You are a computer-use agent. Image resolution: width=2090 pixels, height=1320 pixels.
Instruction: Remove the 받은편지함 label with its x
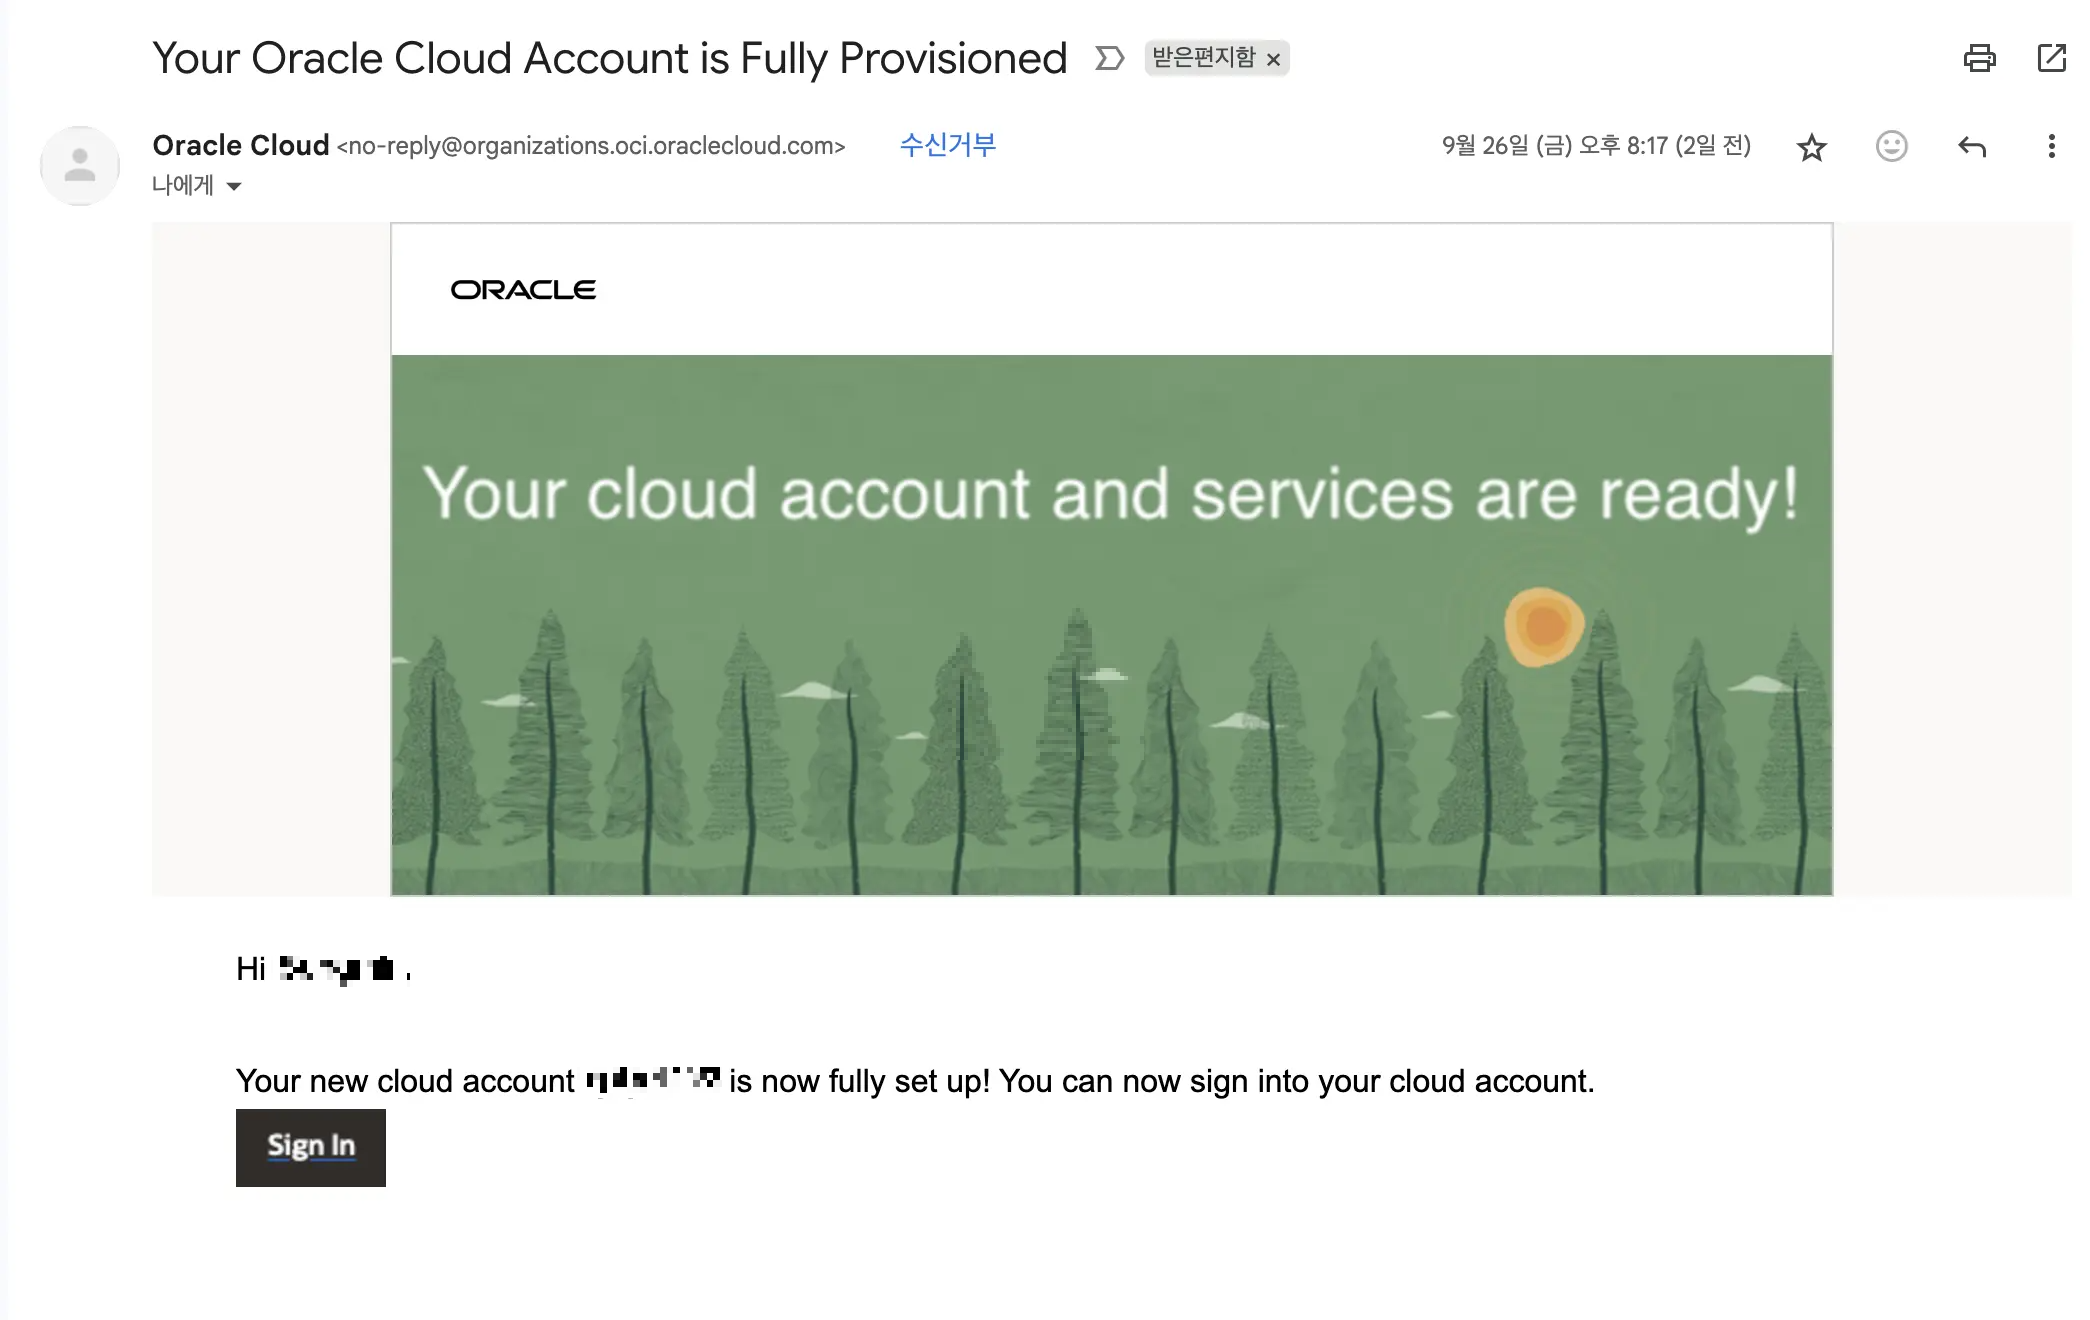coord(1275,60)
